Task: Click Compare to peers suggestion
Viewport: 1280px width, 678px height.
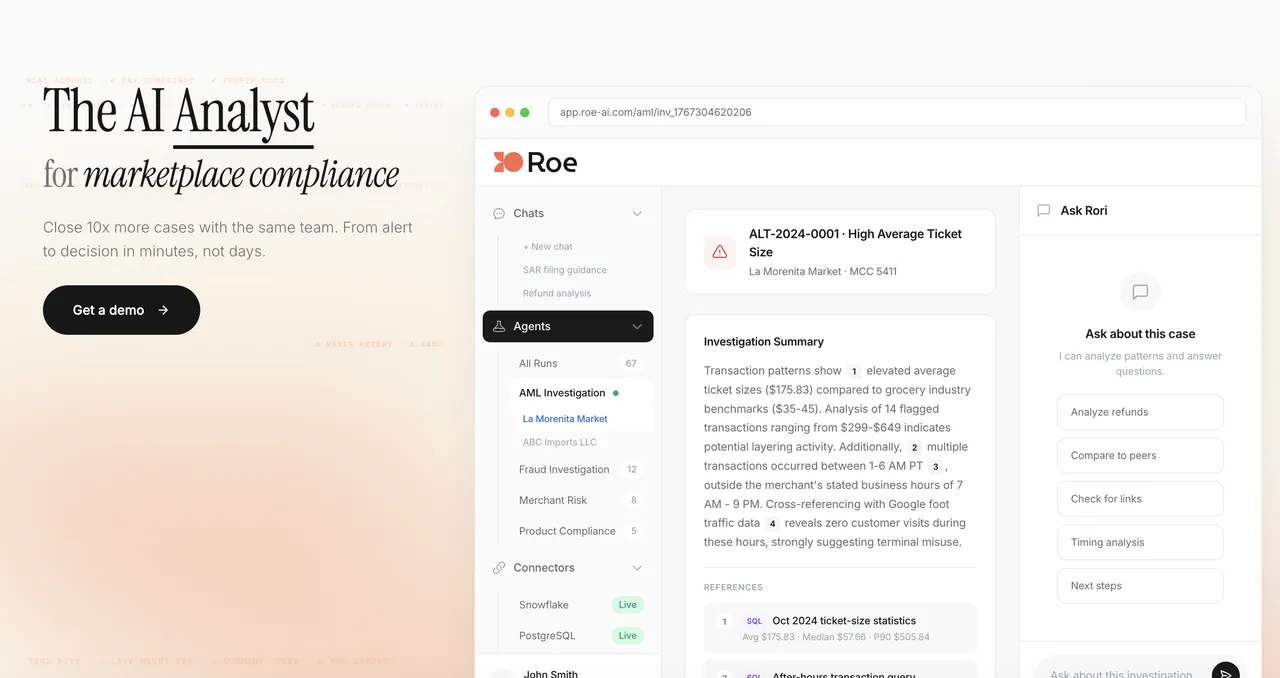Action: pos(1140,455)
